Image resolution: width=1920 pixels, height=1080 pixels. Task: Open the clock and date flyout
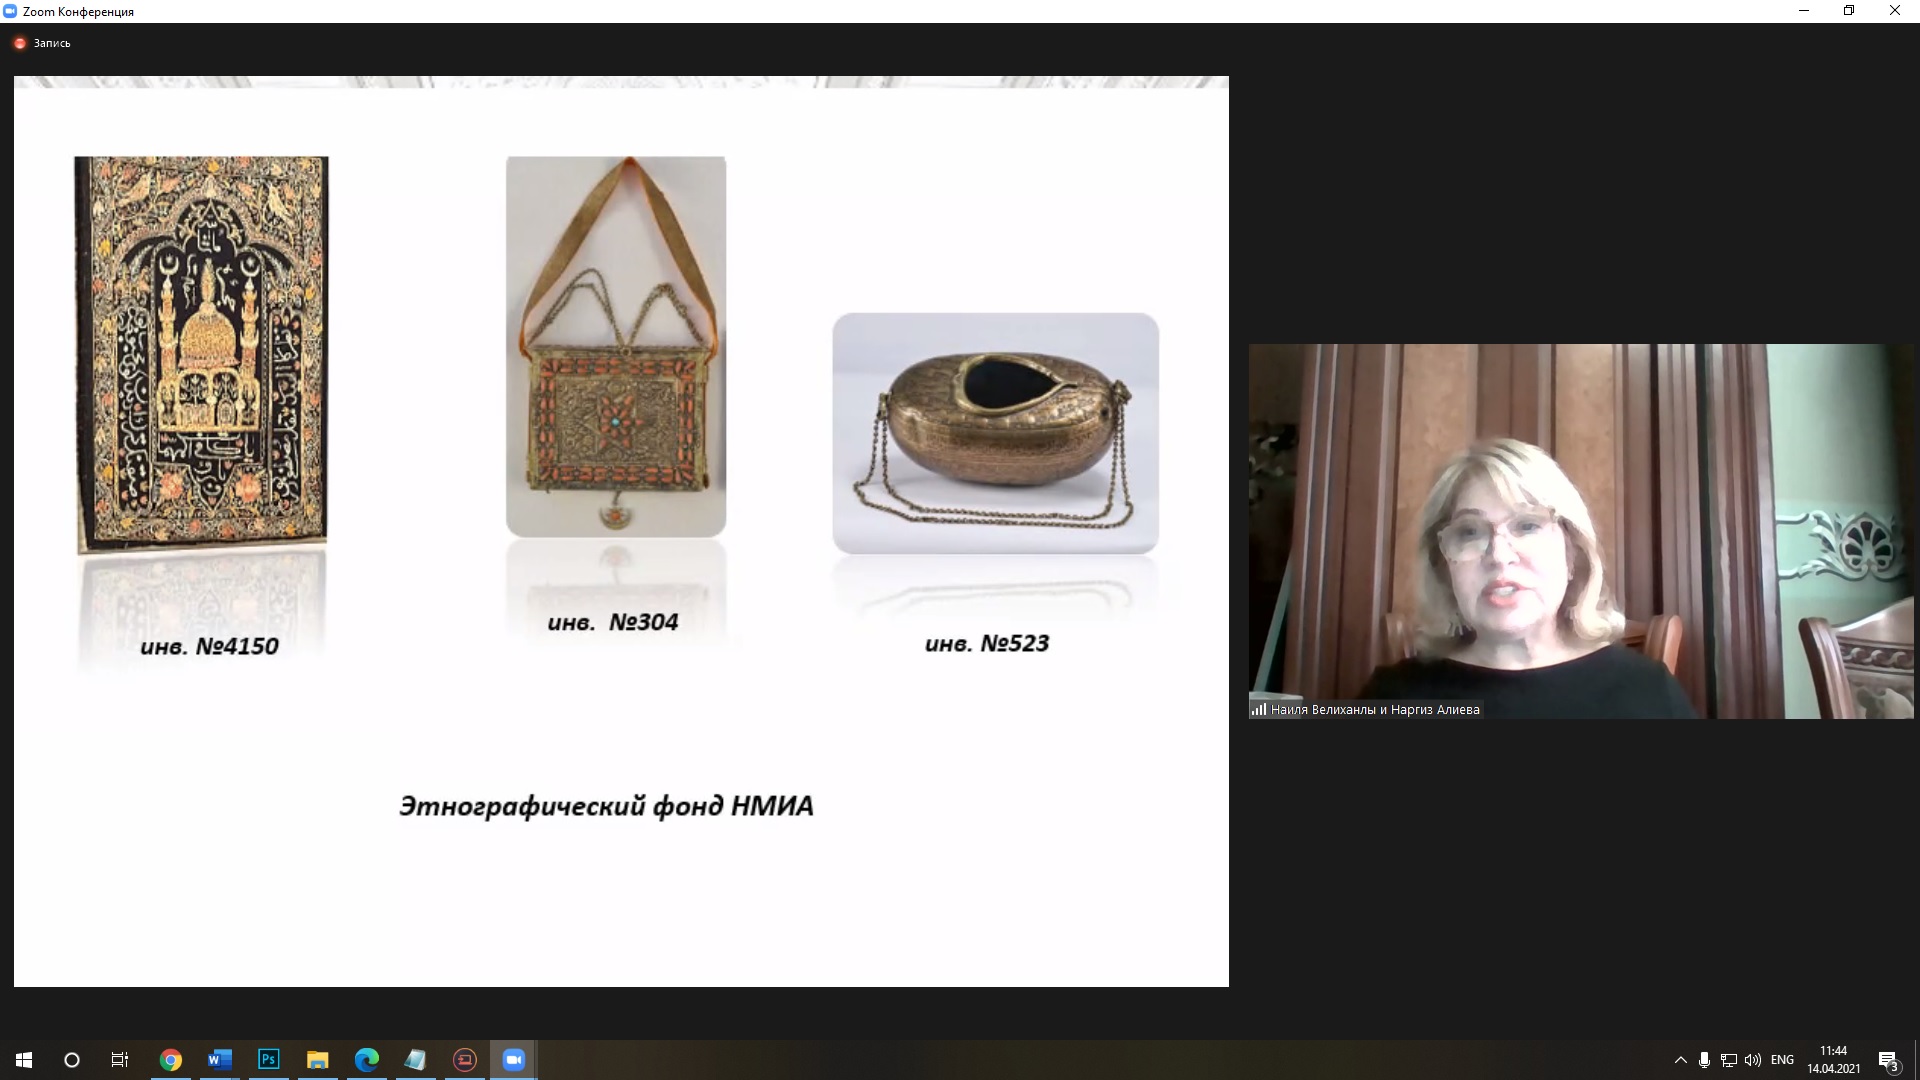tap(1833, 1060)
